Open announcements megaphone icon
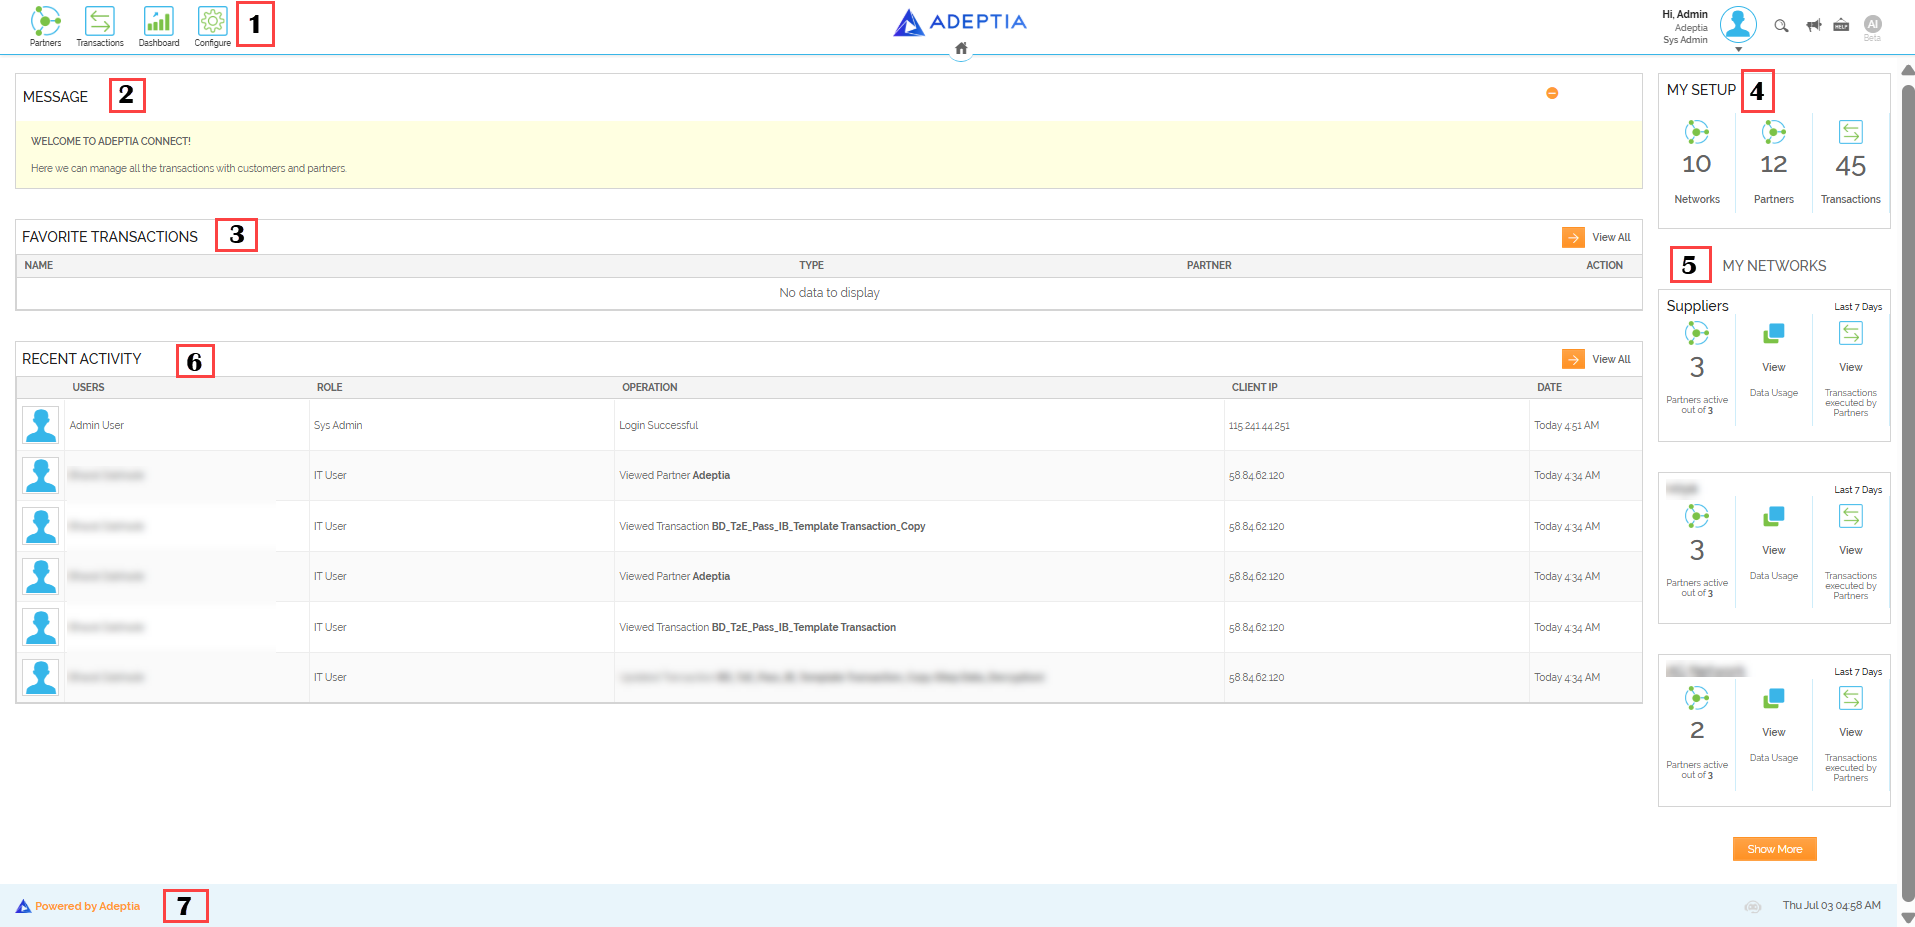1915x927 pixels. 1813,25
